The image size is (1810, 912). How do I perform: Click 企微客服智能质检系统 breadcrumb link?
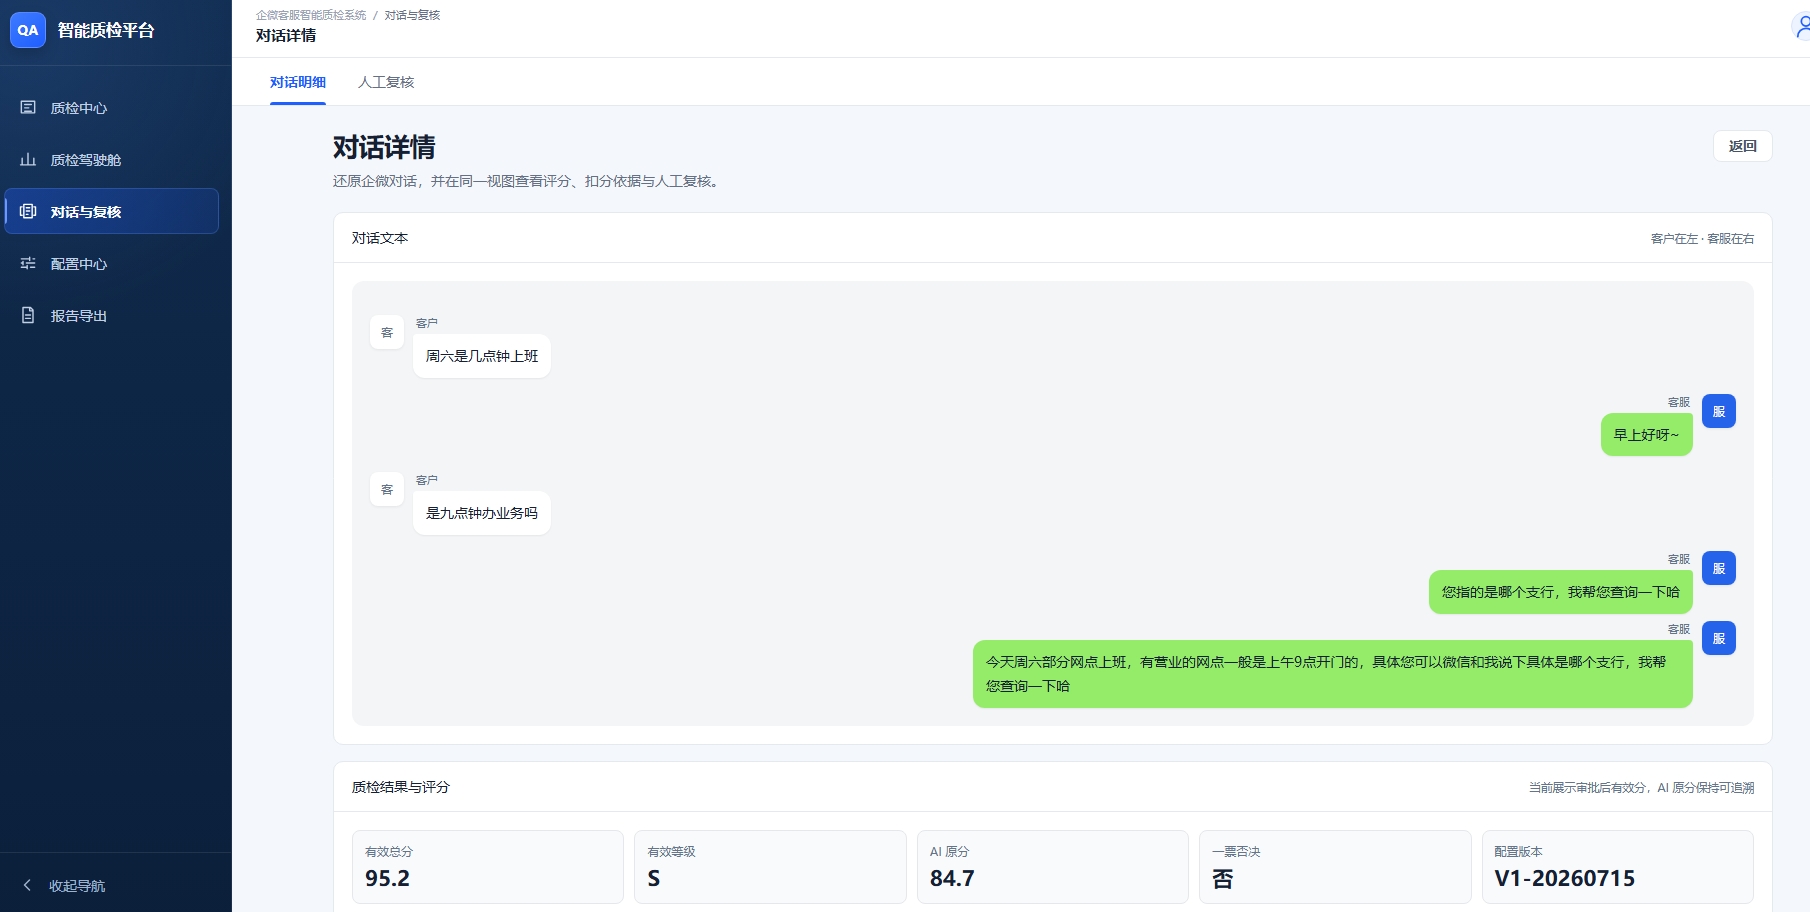tap(311, 15)
